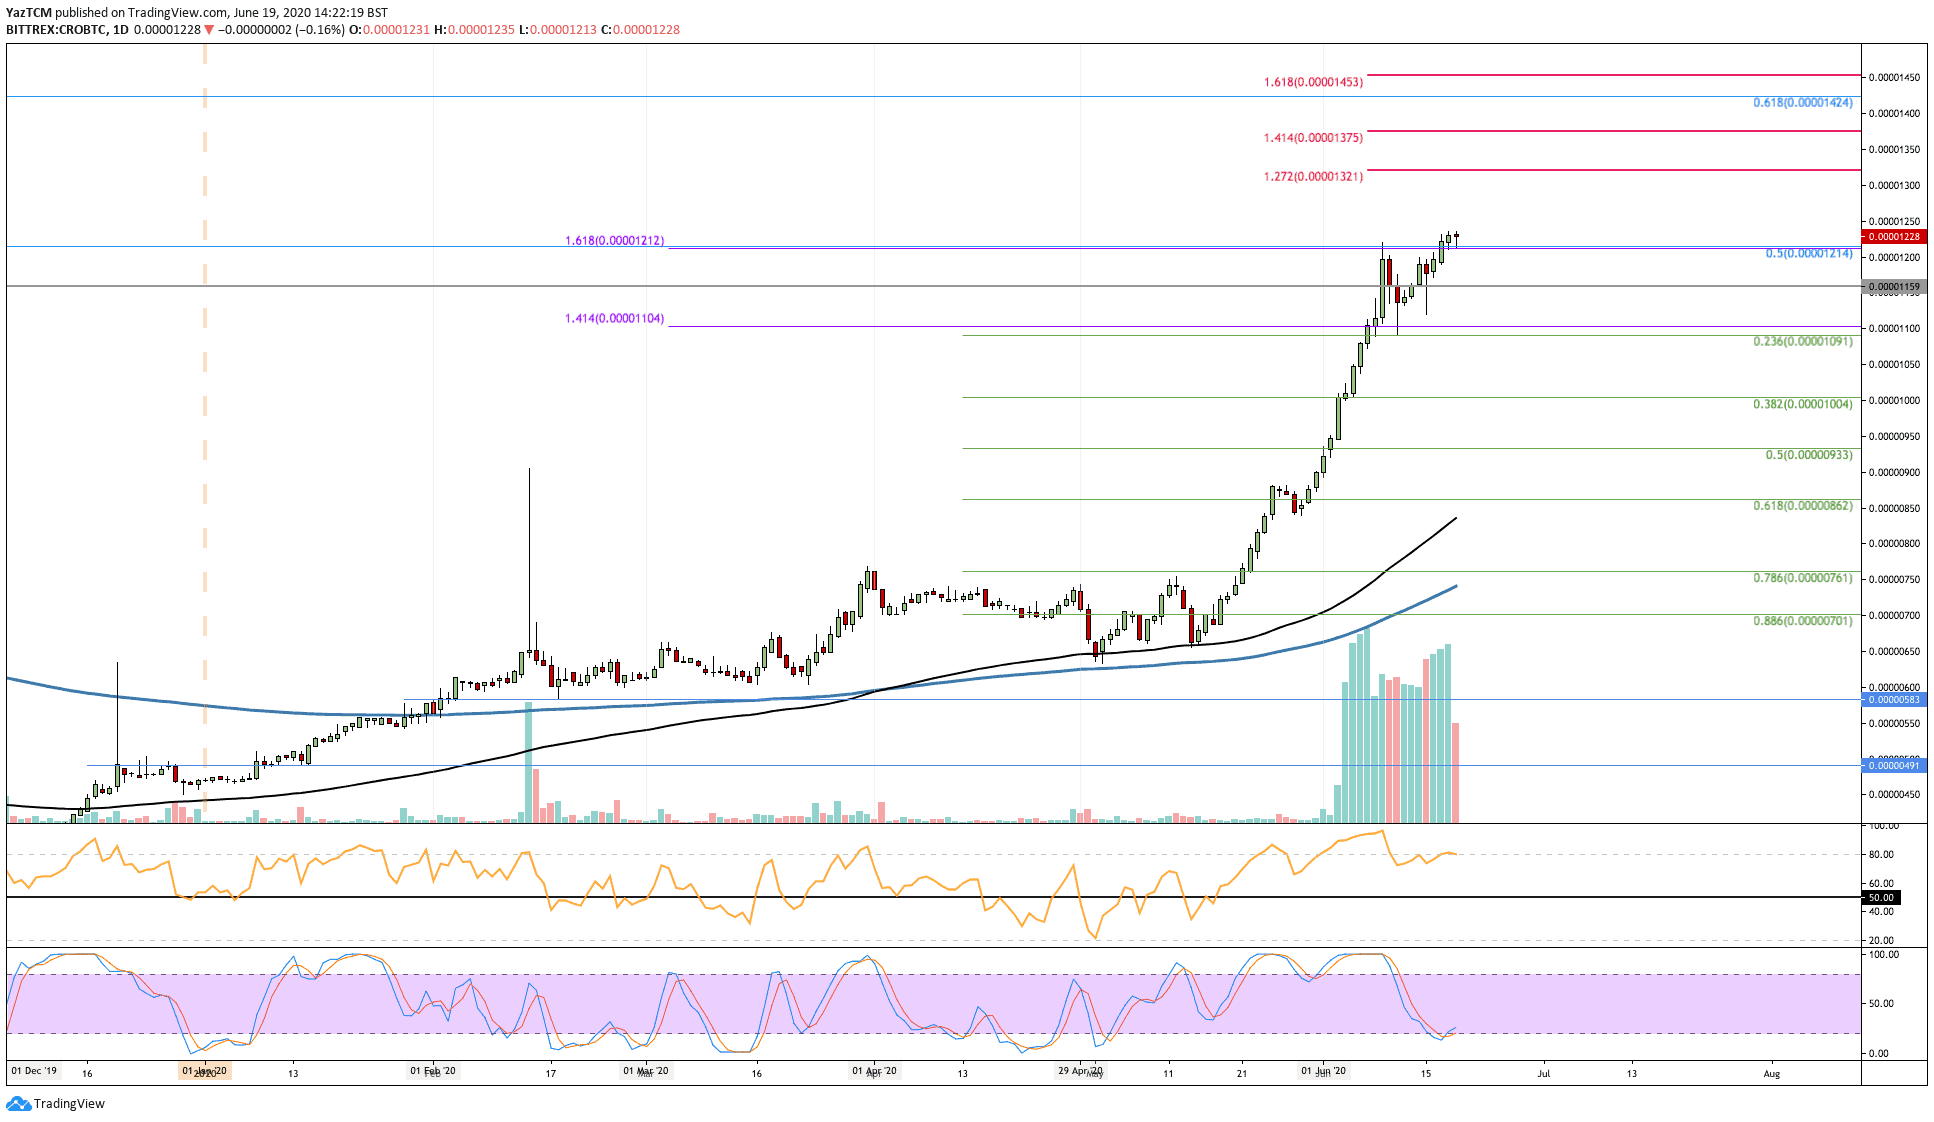This screenshot has height=1122, width=1934.
Task: Click the blue 0.00000583 price label
Action: [x=1894, y=700]
